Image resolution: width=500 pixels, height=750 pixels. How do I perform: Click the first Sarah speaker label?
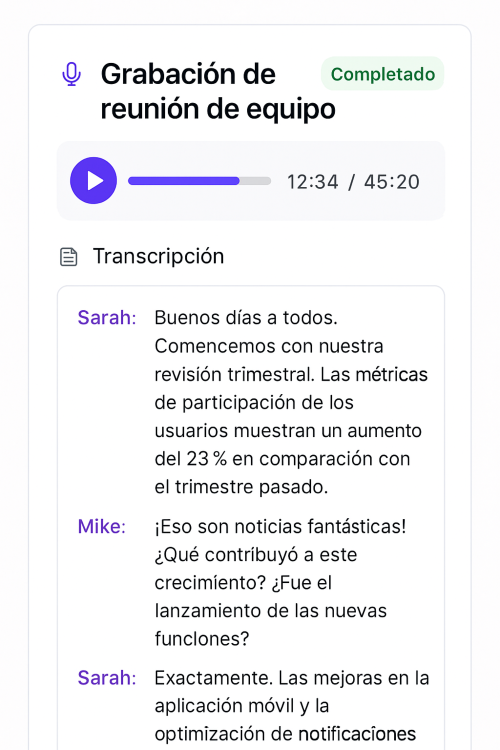(x=107, y=318)
